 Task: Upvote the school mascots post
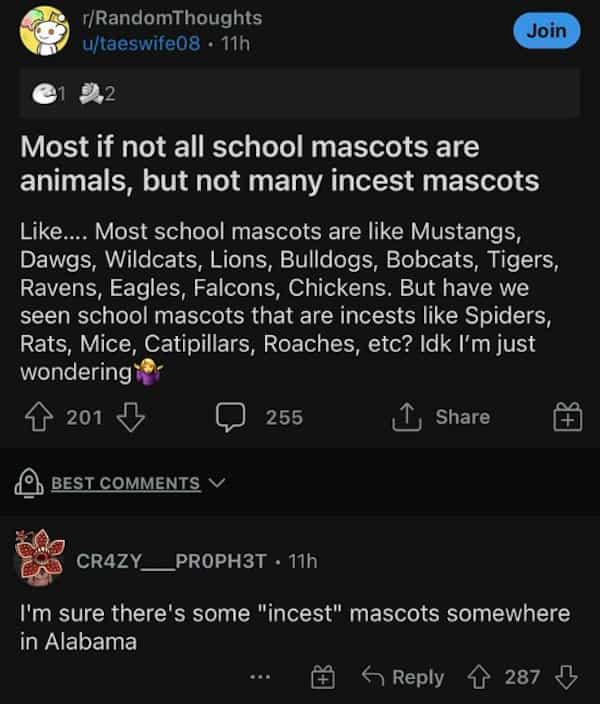coord(39,417)
